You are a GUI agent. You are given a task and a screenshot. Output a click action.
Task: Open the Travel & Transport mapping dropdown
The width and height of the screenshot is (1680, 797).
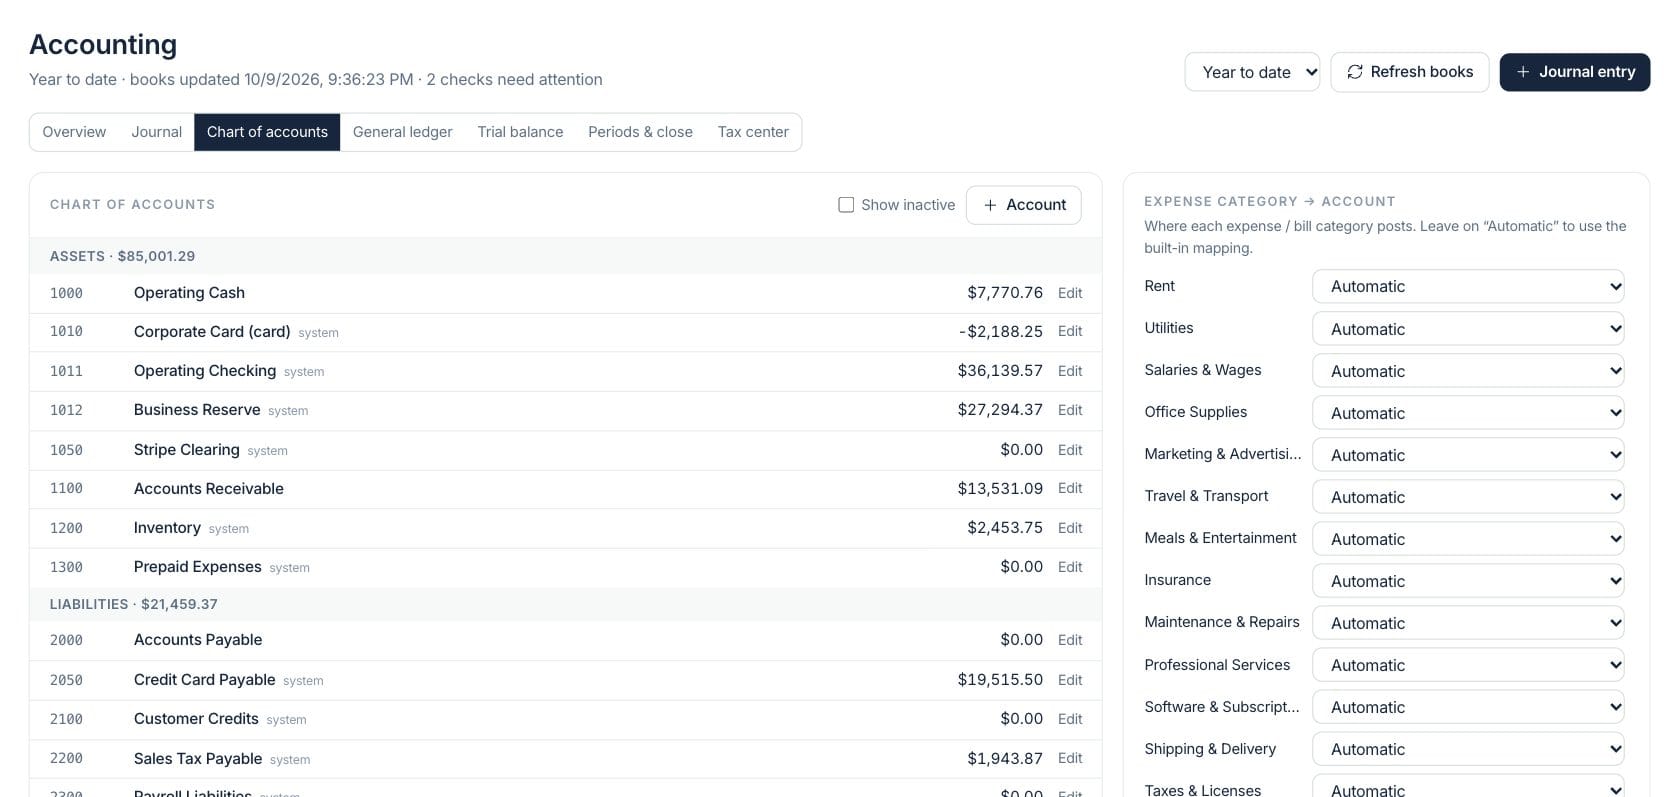[x=1468, y=497]
